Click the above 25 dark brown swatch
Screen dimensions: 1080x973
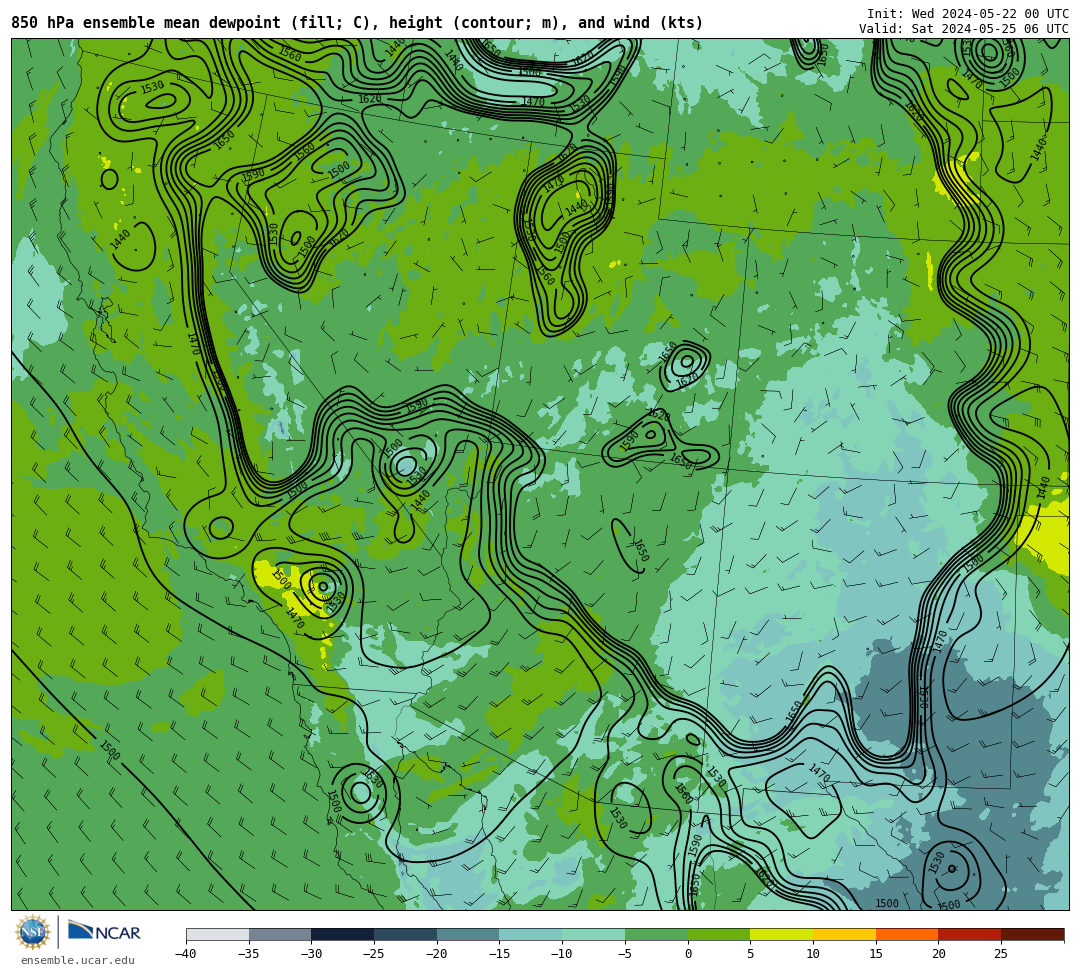click(1032, 934)
